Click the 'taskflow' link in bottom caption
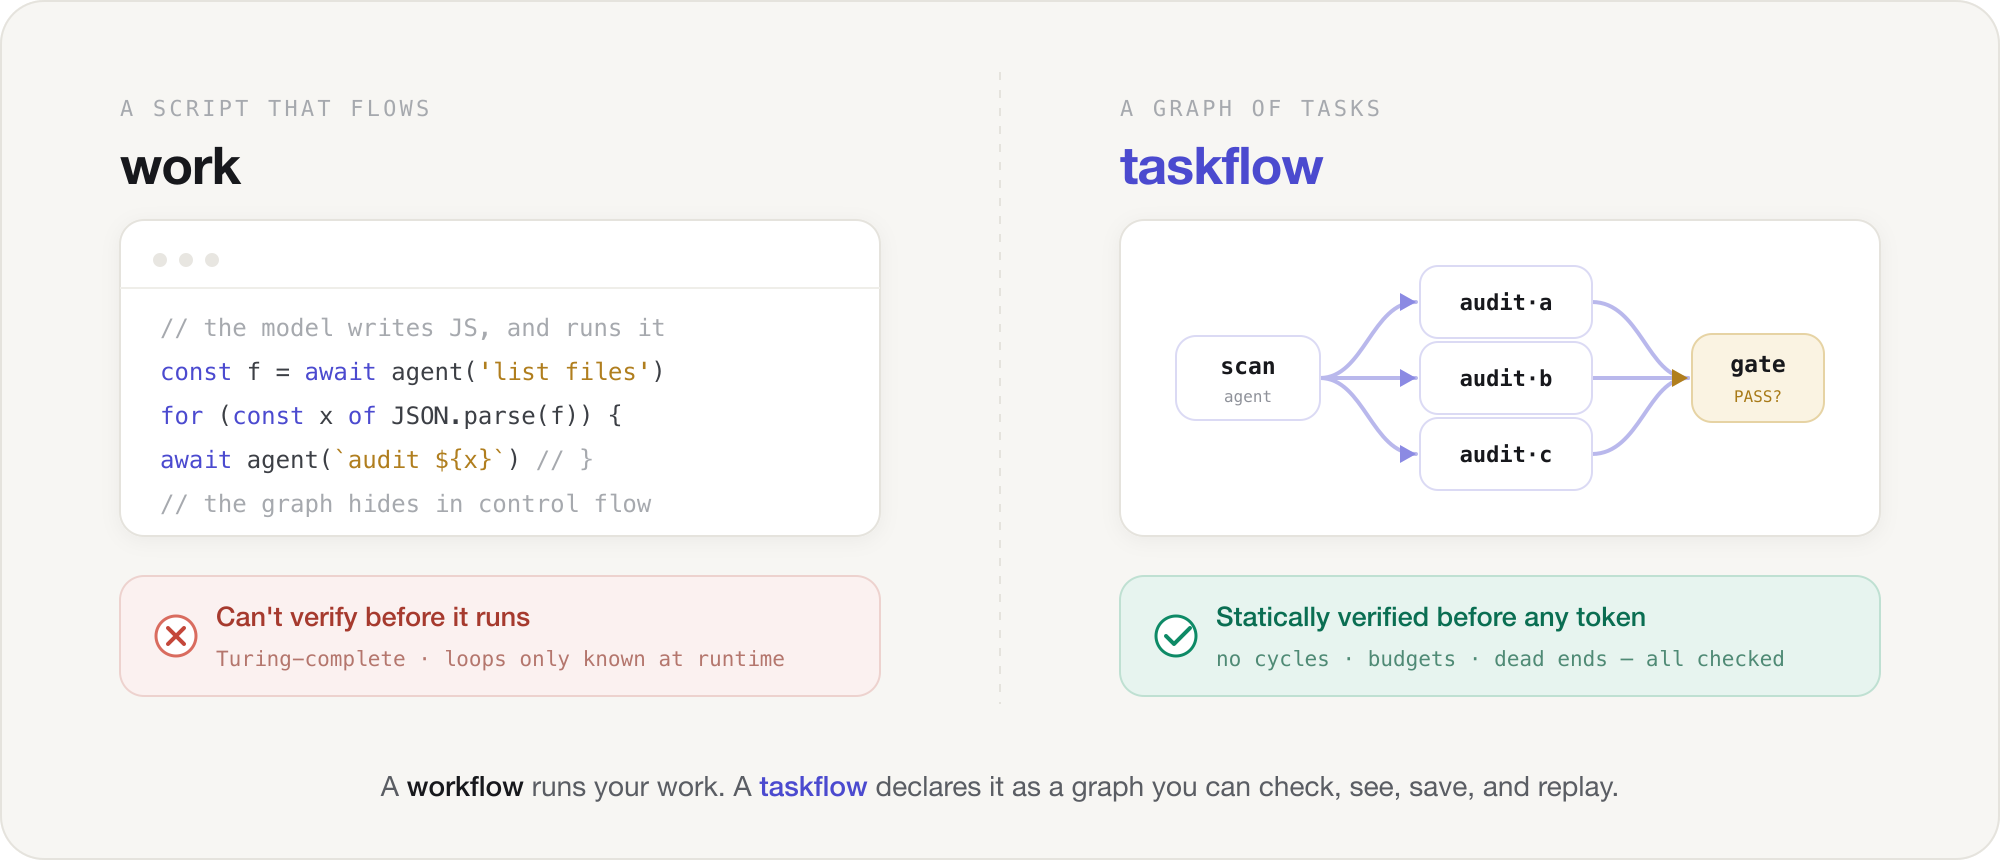 click(813, 787)
